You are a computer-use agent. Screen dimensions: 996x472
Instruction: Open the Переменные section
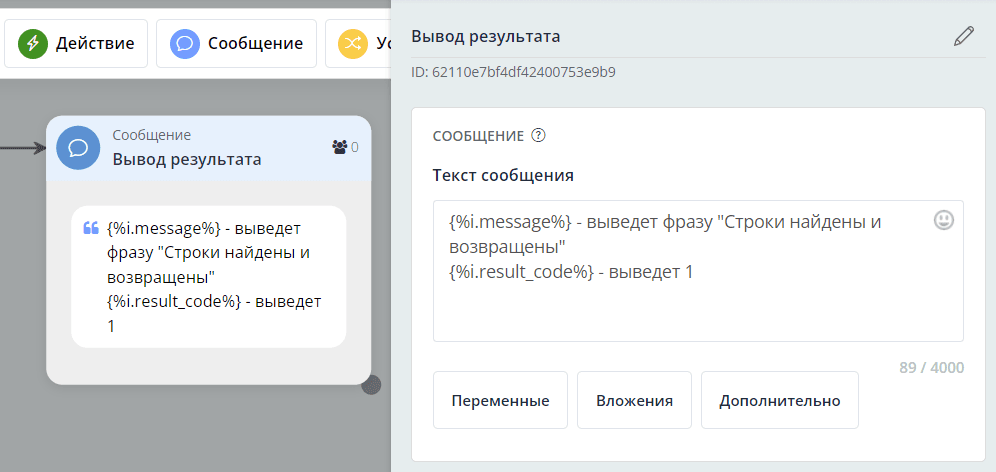click(500, 400)
